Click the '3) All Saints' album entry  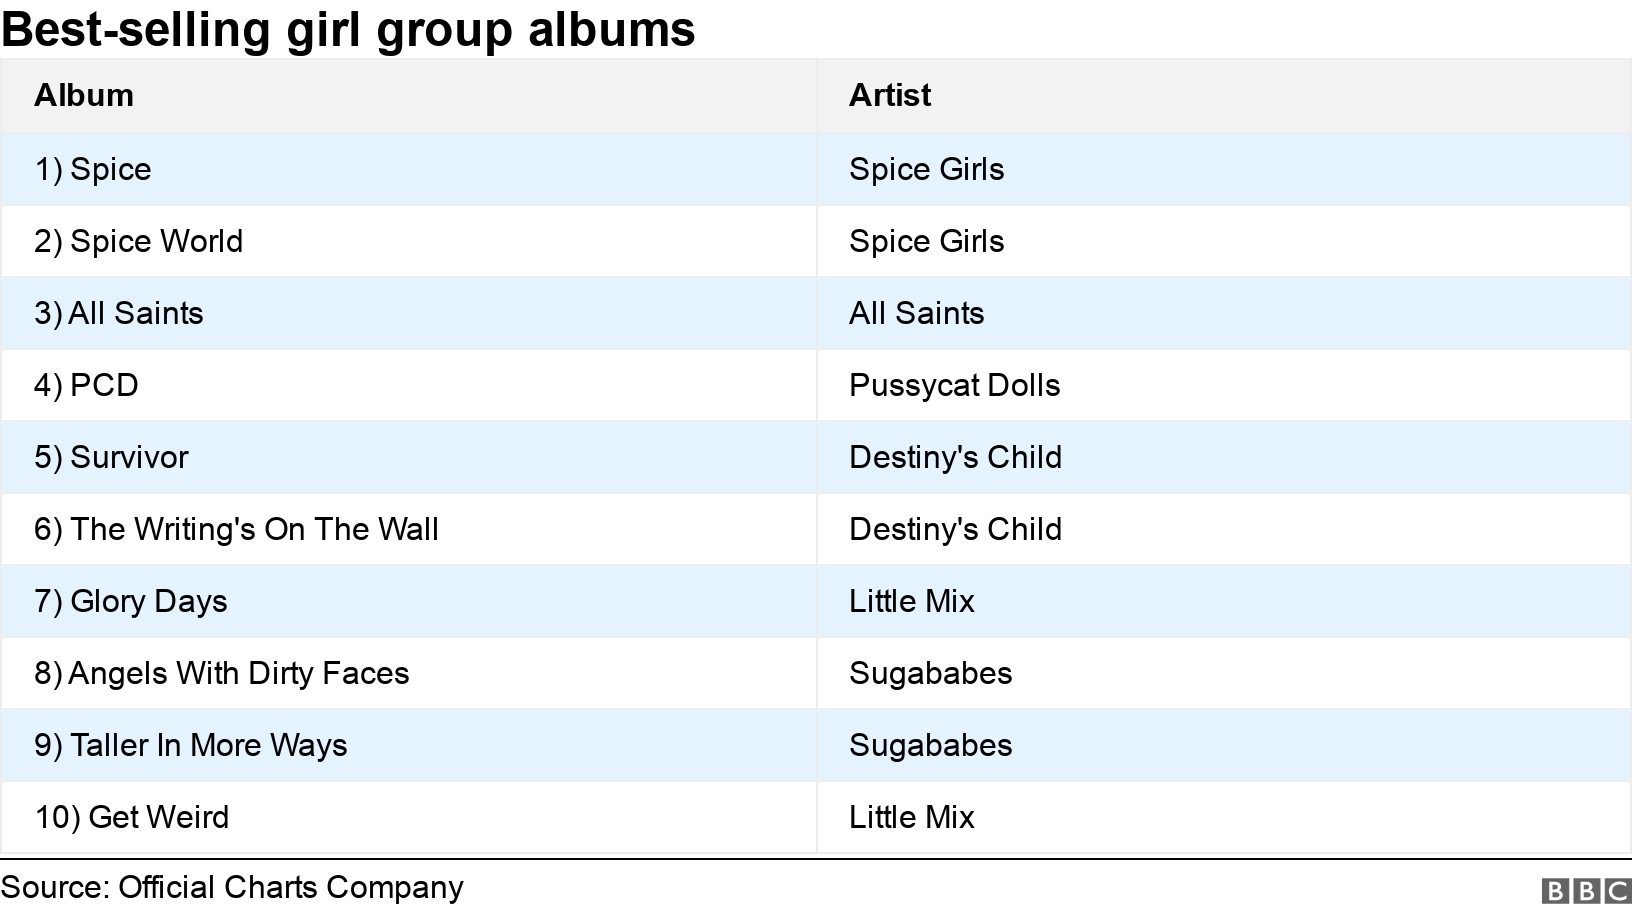[x=119, y=313]
